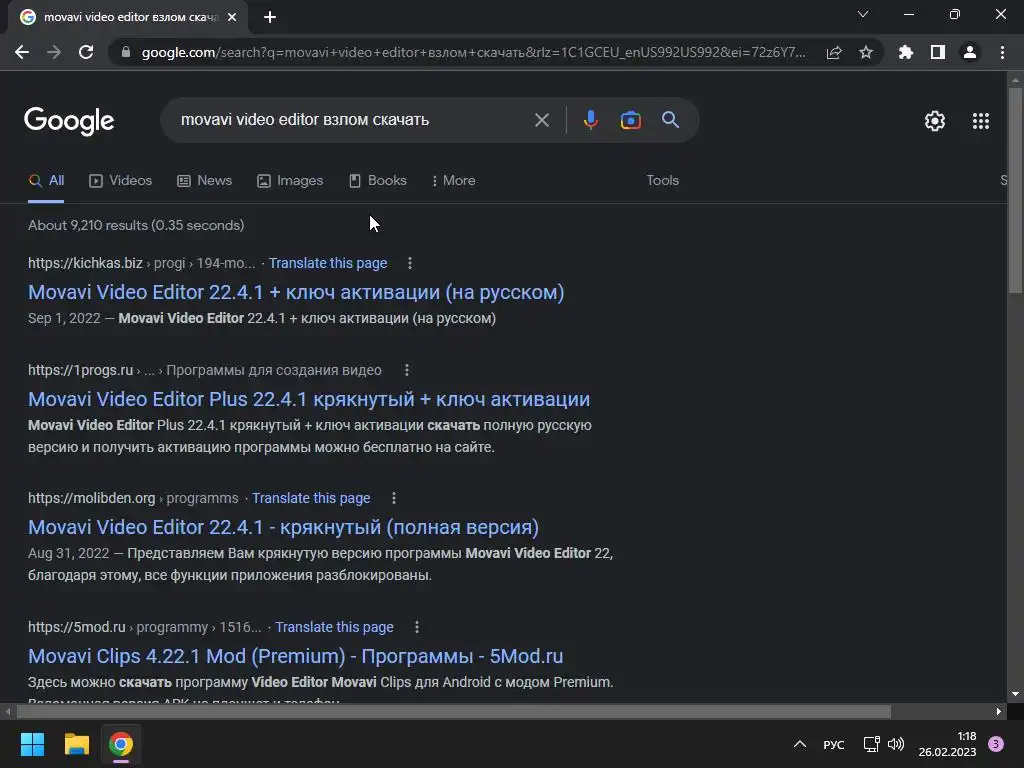The width and height of the screenshot is (1024, 768).
Task: Open 'Movavi Video Editor 22.4.1 - крякнутый' result
Action: (283, 527)
